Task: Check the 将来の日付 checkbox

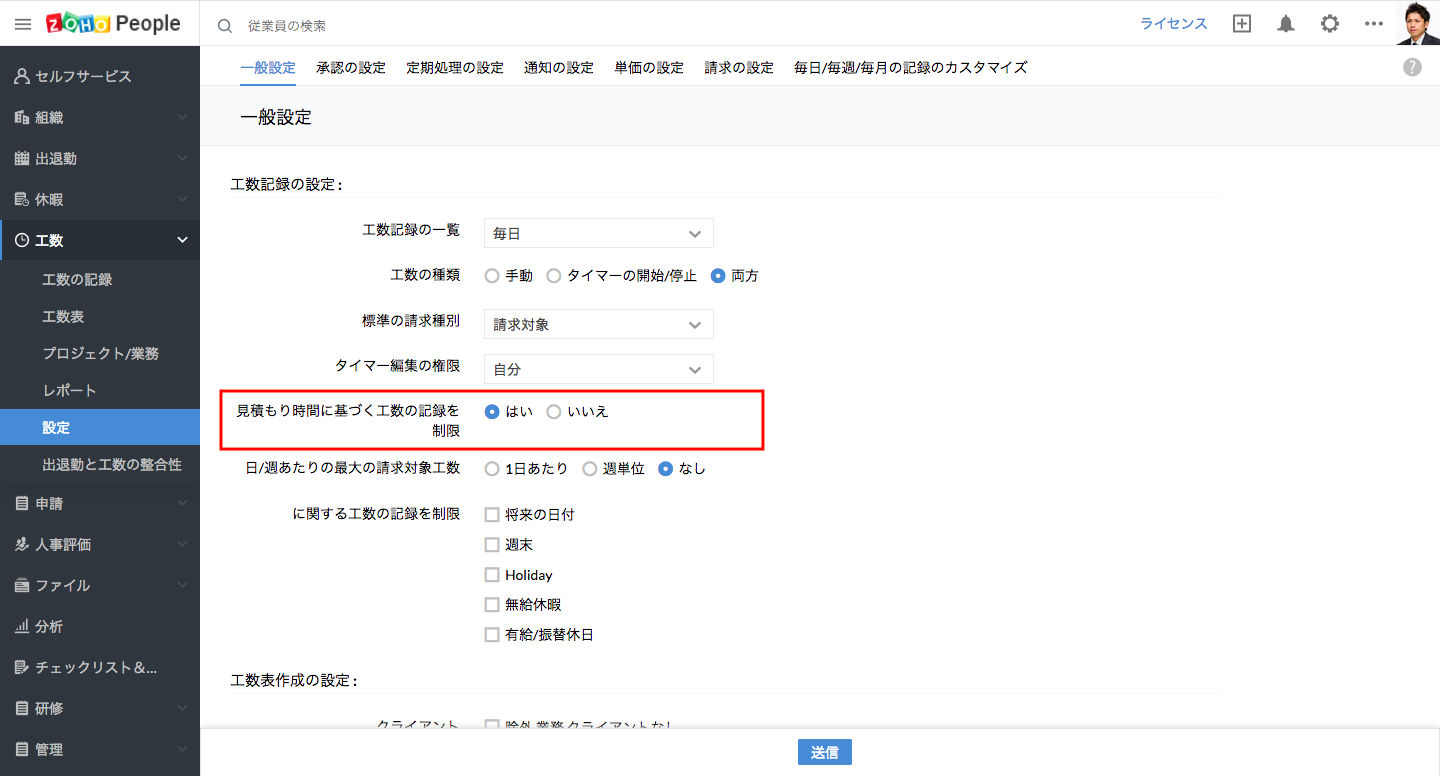Action: tap(492, 515)
